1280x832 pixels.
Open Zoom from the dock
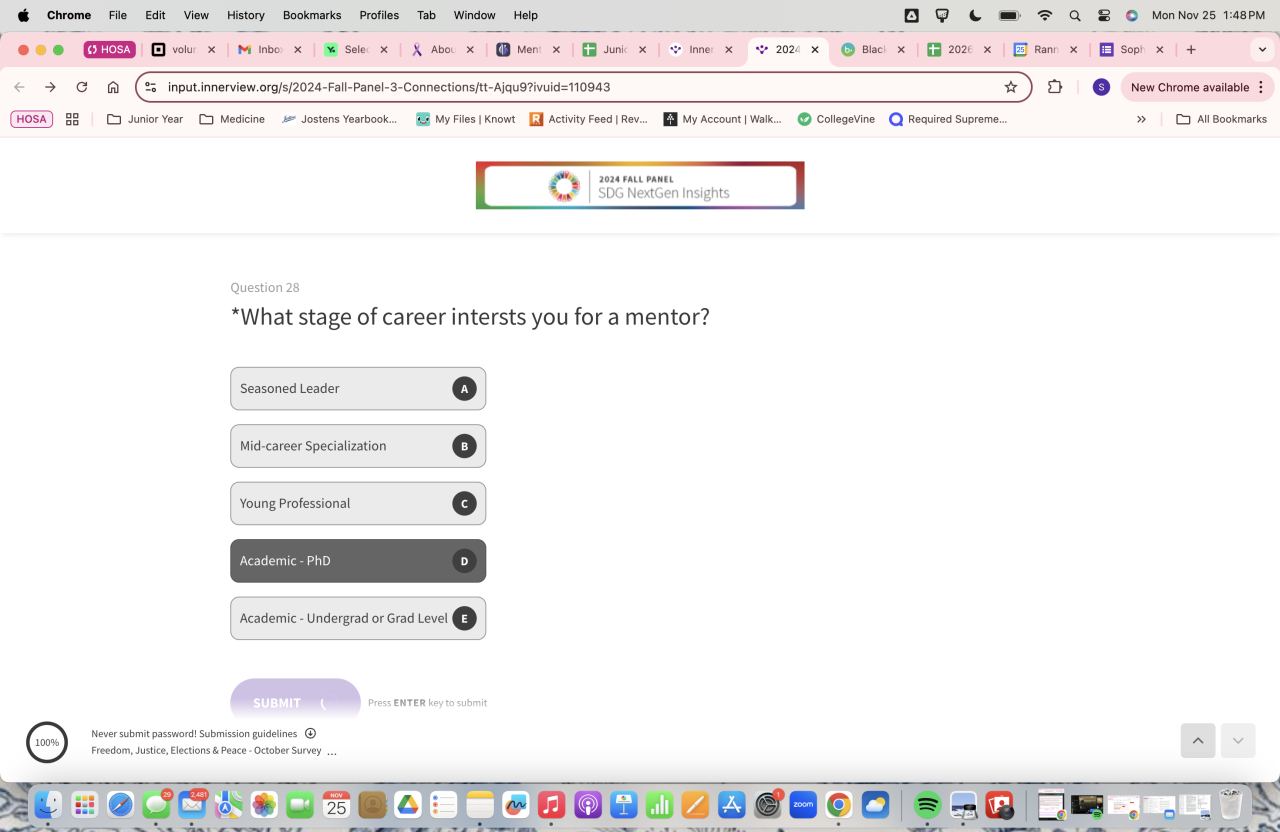click(803, 804)
